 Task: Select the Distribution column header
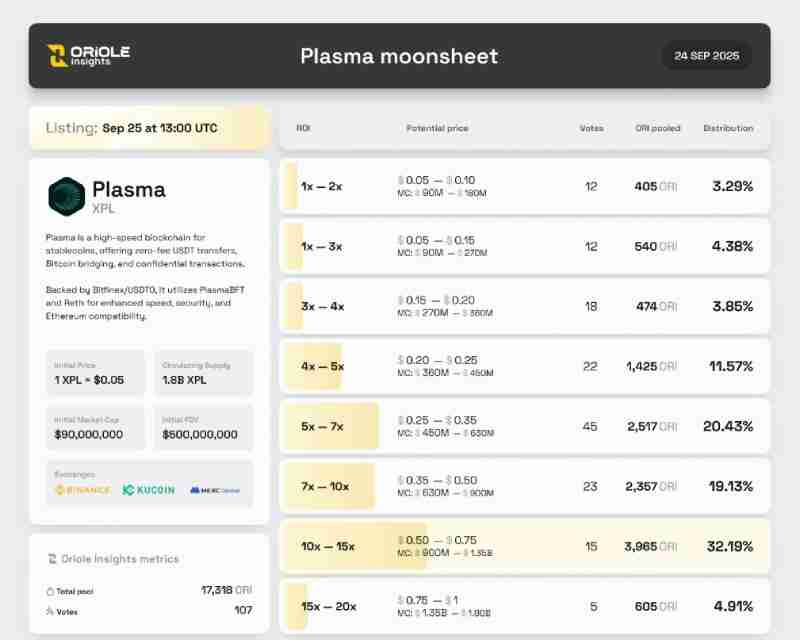[x=728, y=128]
